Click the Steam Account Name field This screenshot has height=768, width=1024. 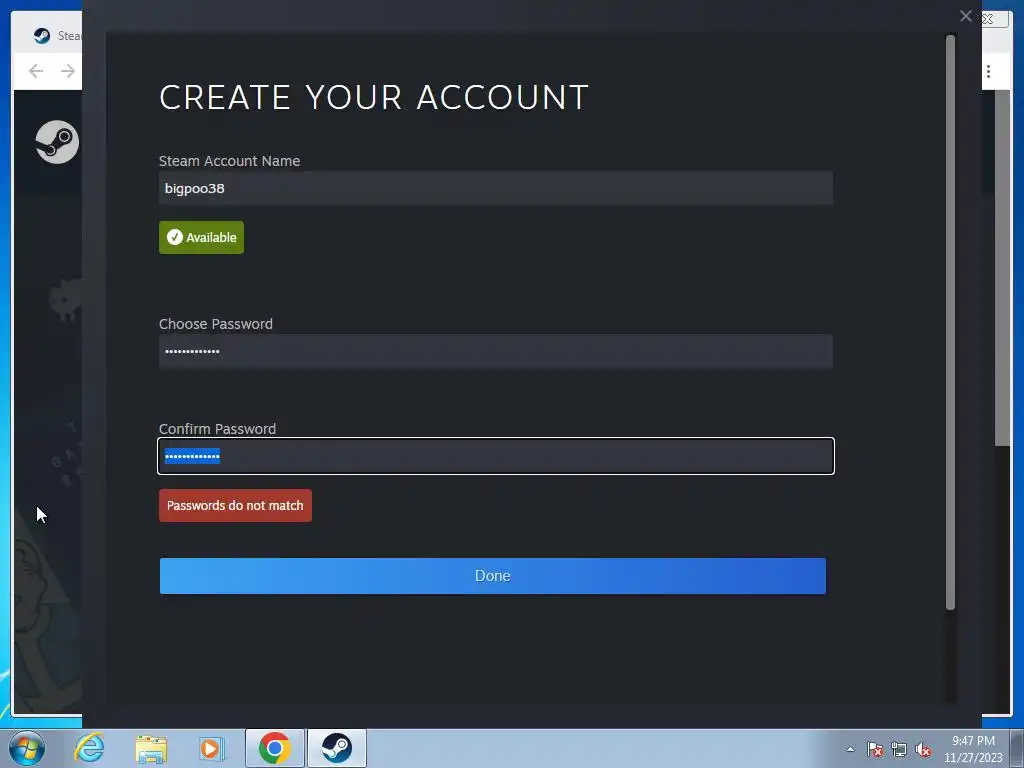point(496,188)
